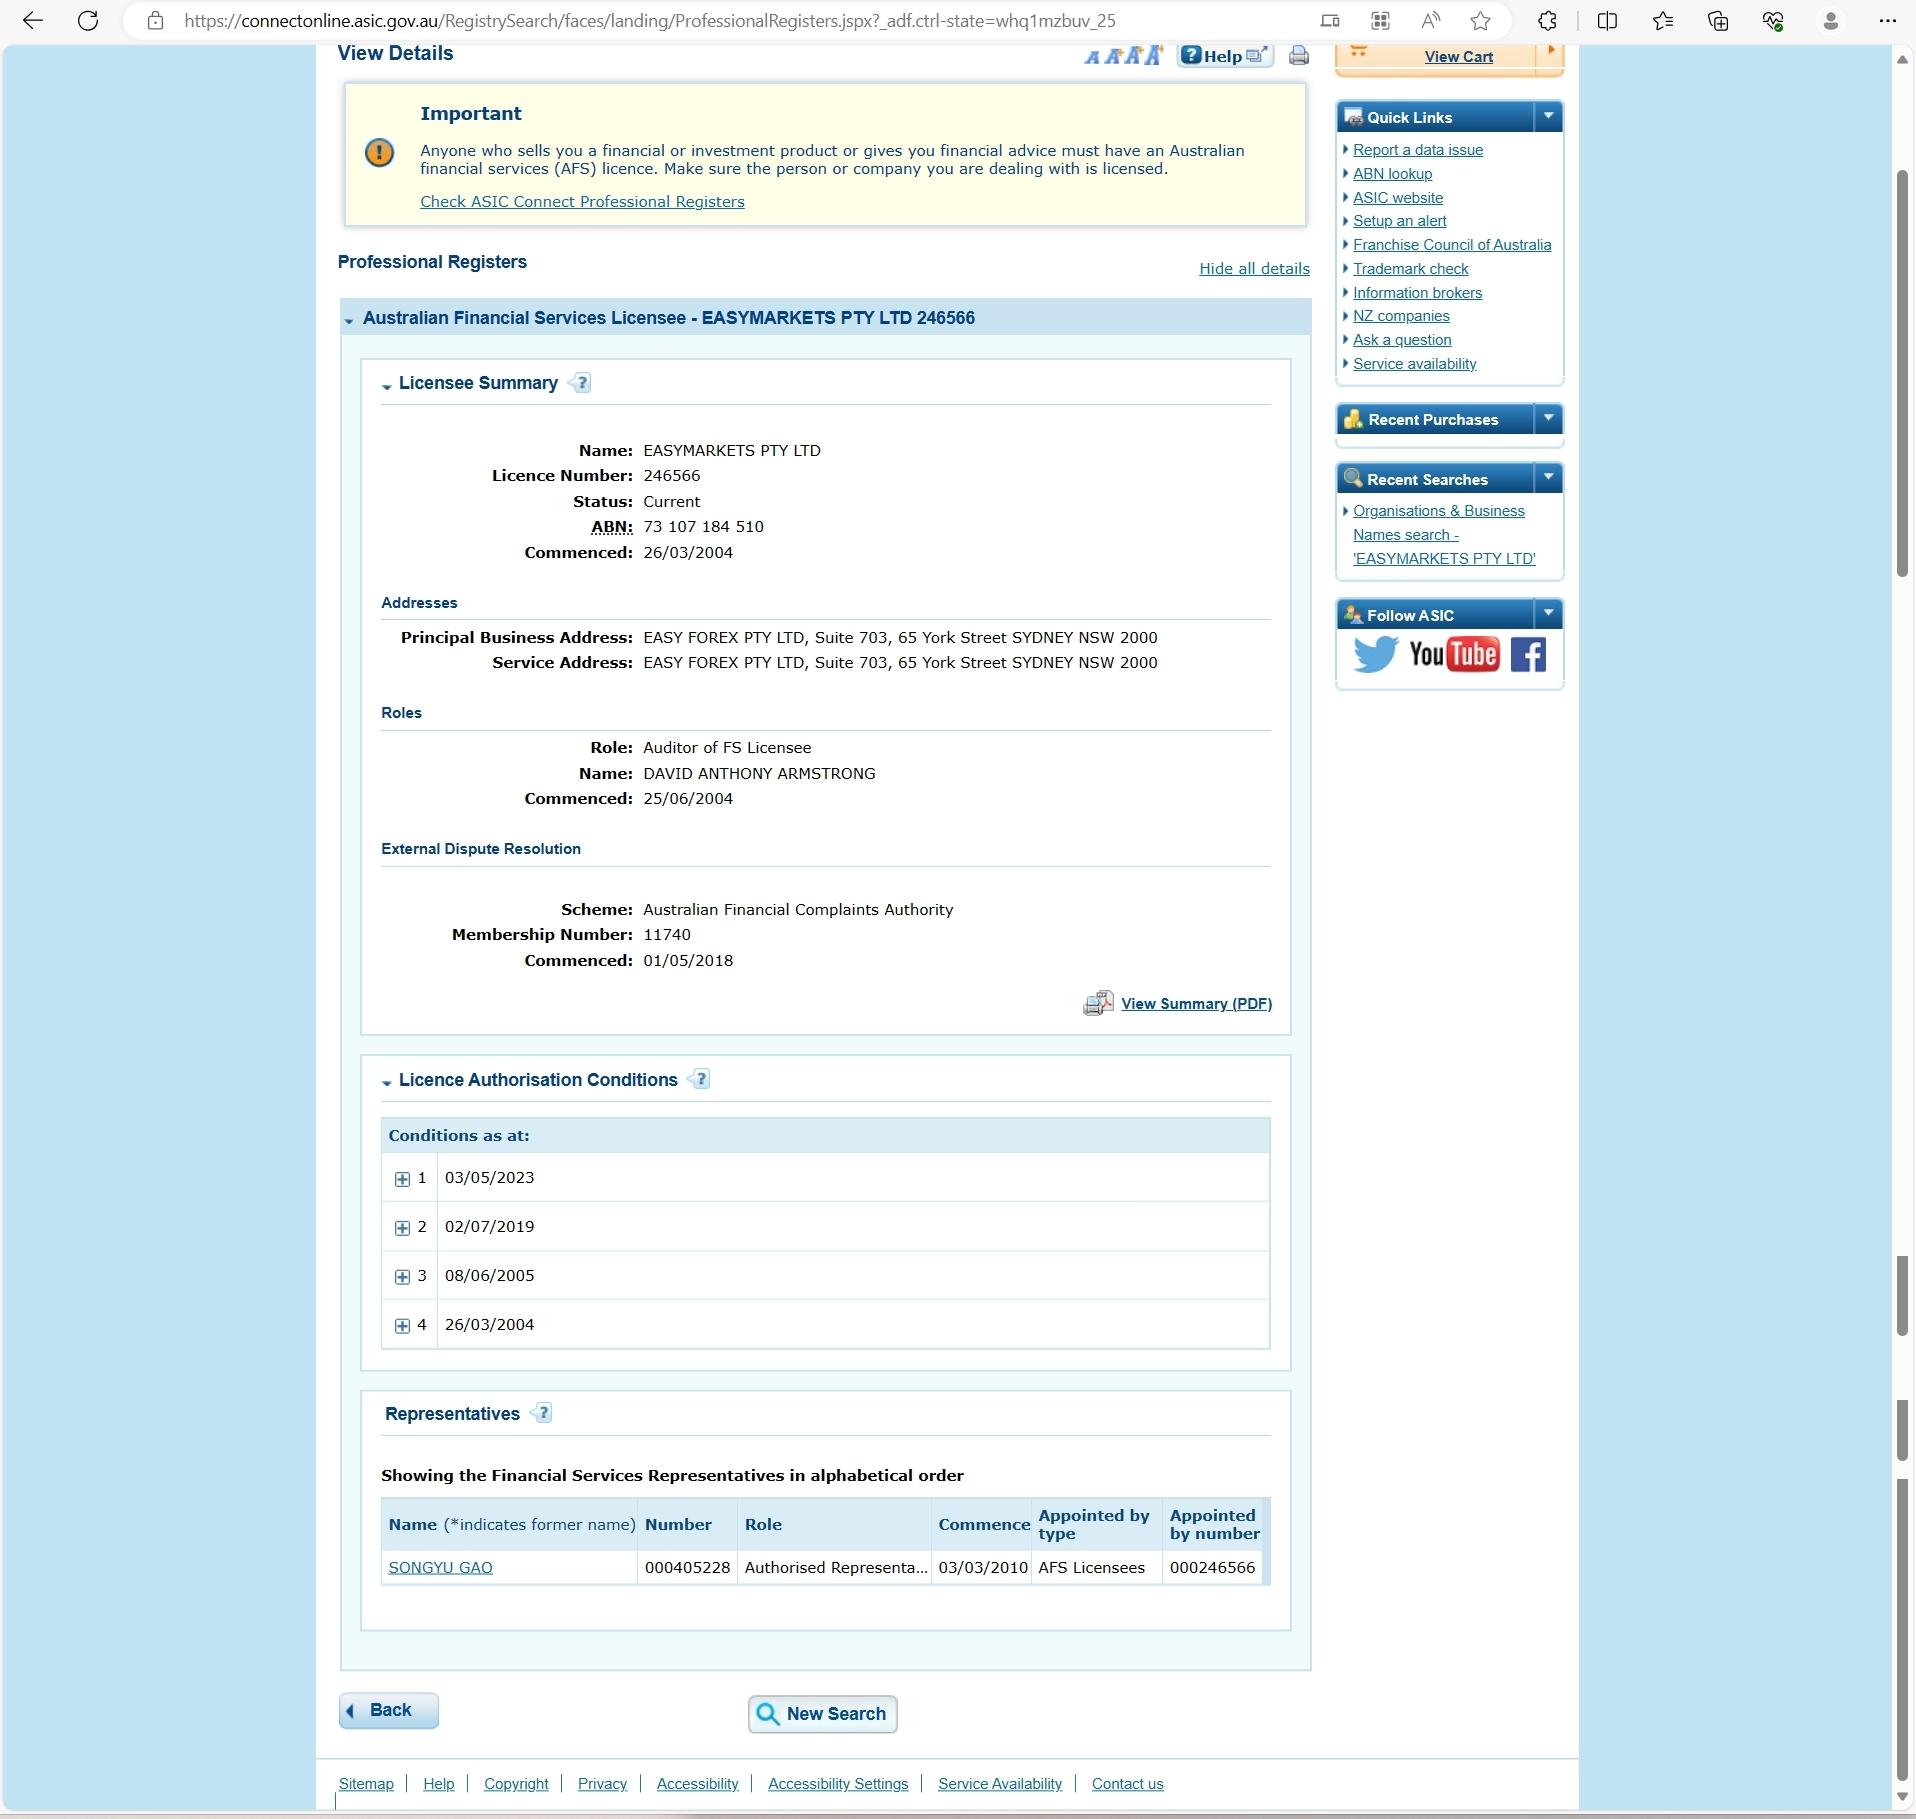Click scrollbar down arrow at bottom
The width and height of the screenshot is (1916, 1819).
1902,1797
